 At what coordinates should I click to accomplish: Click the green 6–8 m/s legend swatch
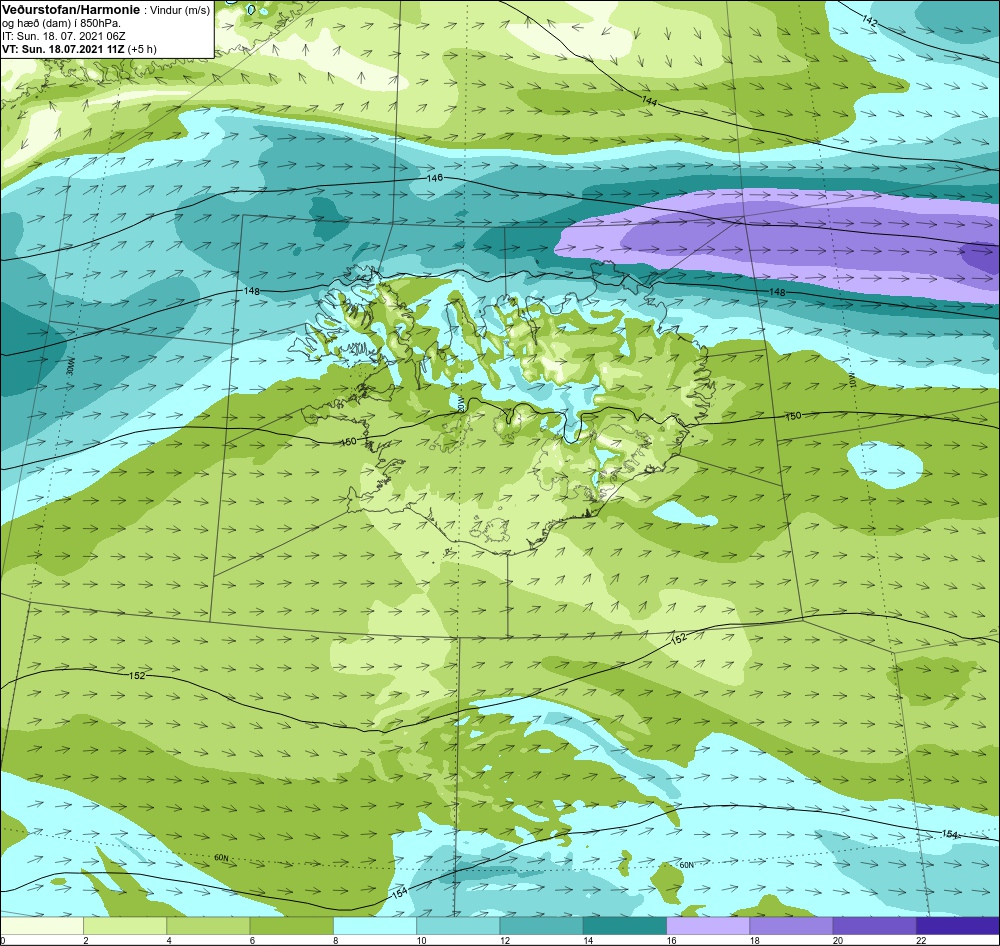click(x=291, y=926)
